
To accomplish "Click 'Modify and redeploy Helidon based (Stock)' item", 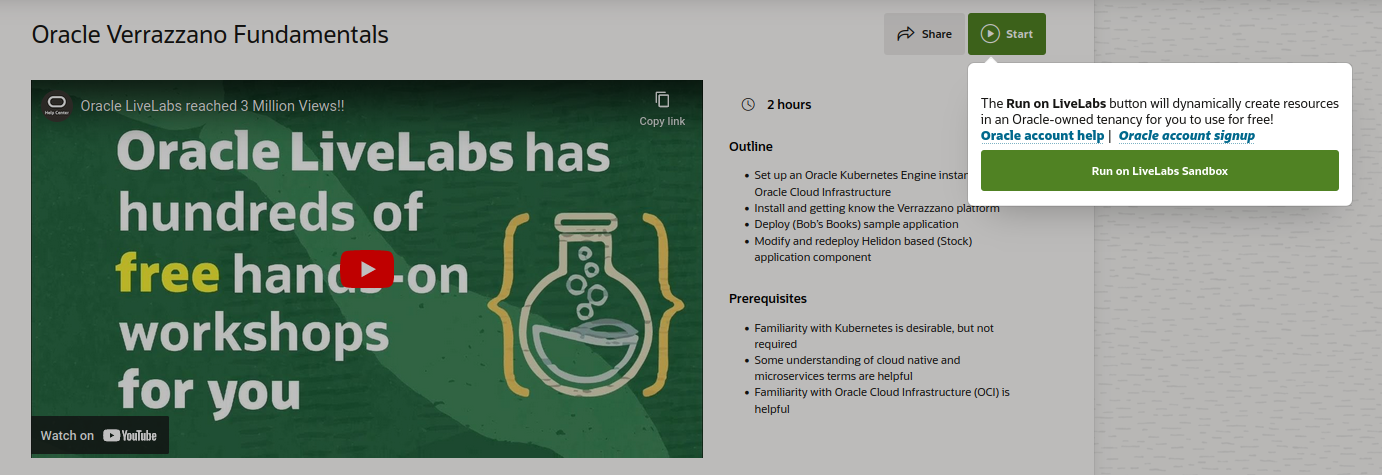I will coord(863,249).
